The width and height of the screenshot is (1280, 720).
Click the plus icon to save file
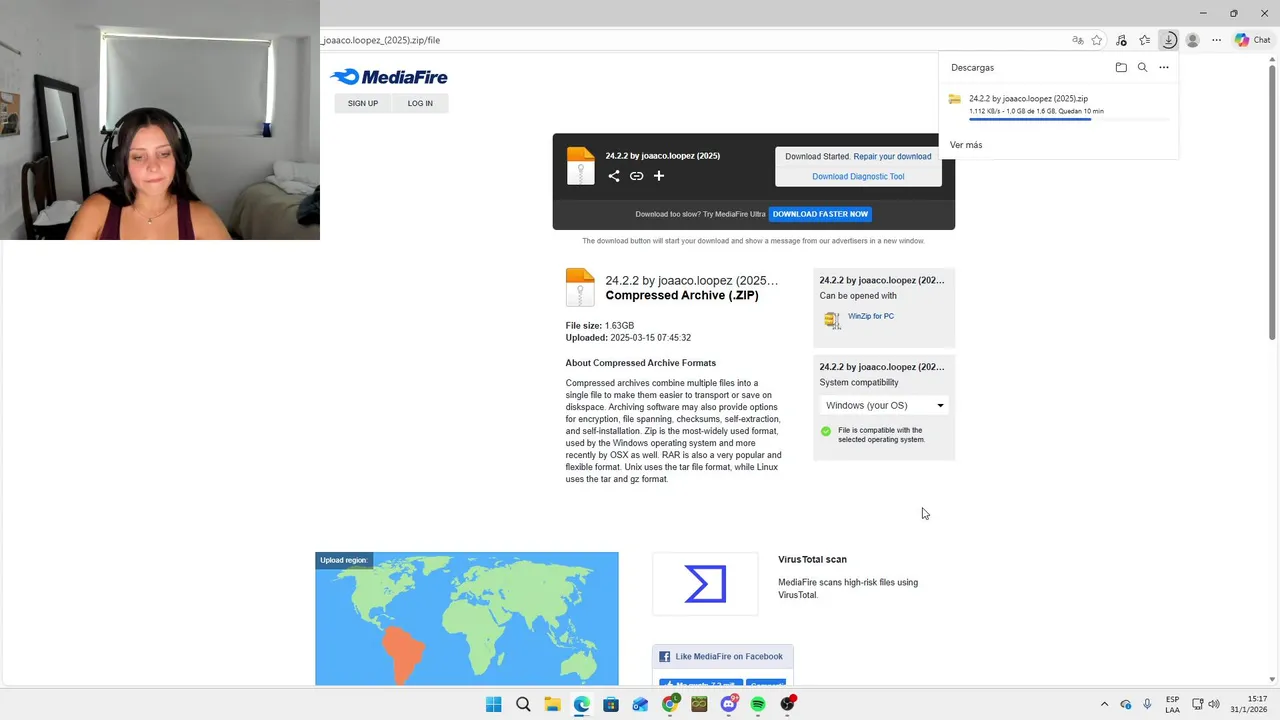tap(659, 176)
